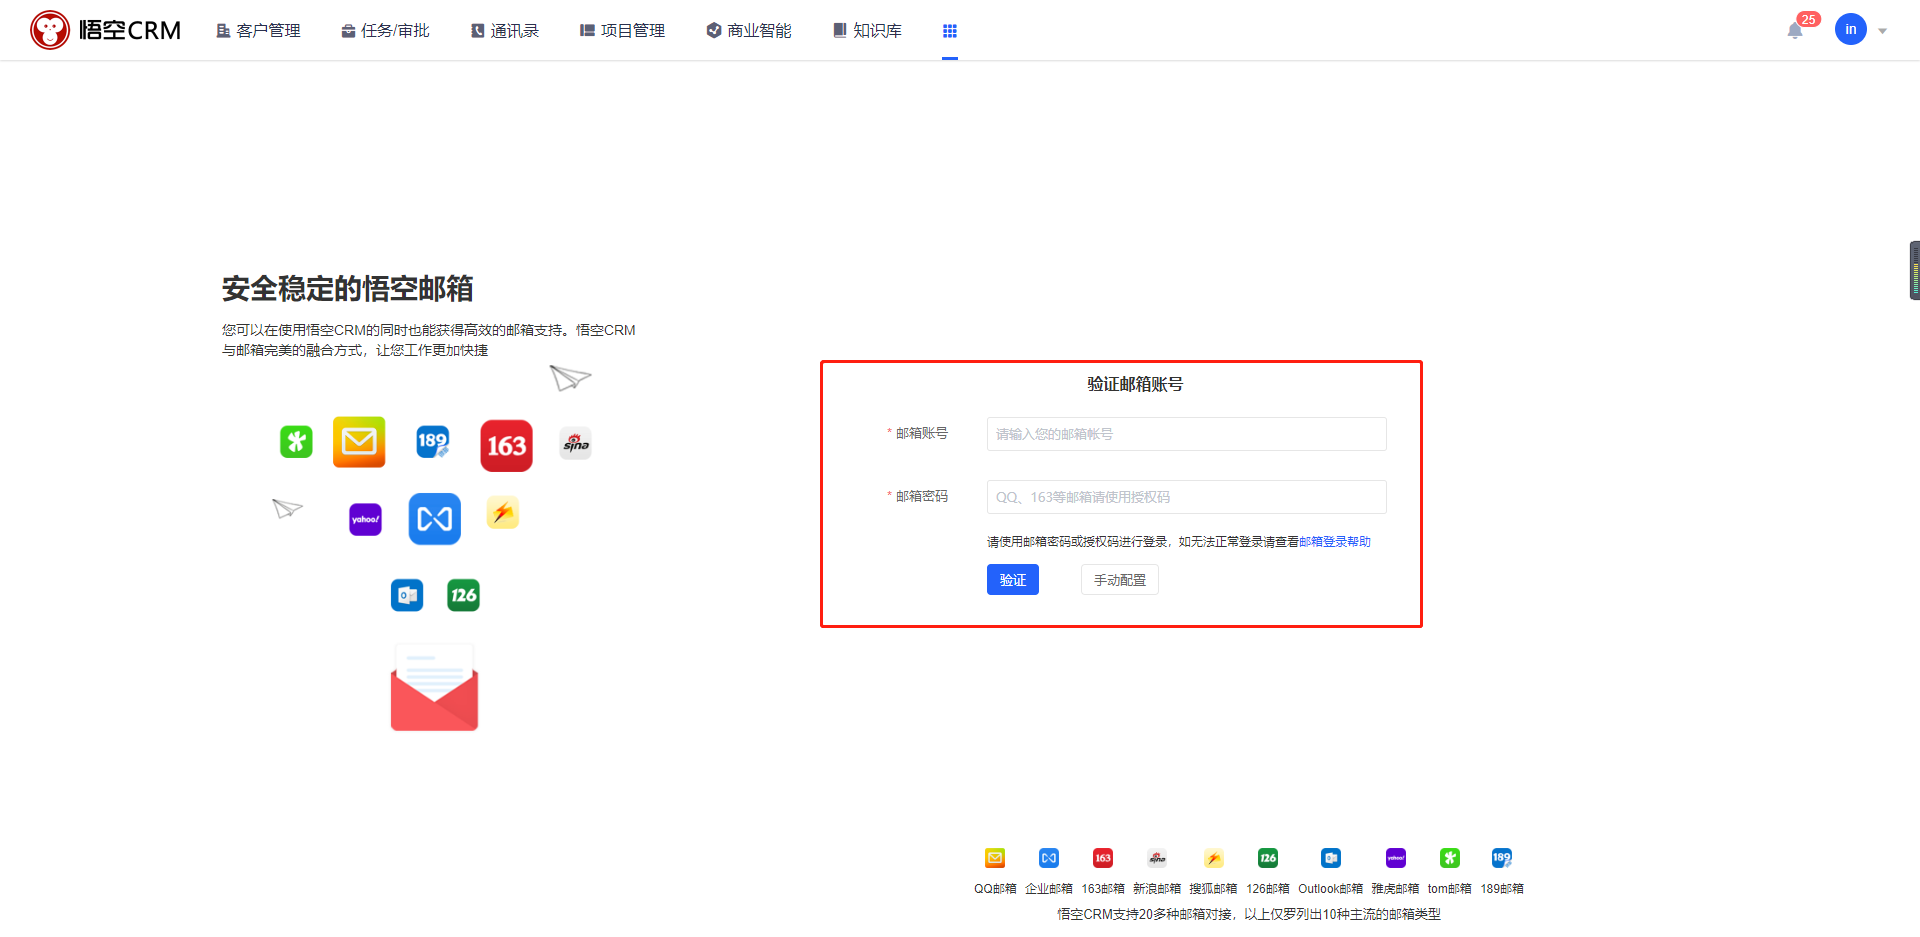Open 知识库 menu
Viewport: 1920px width, 937px height.
click(x=867, y=31)
